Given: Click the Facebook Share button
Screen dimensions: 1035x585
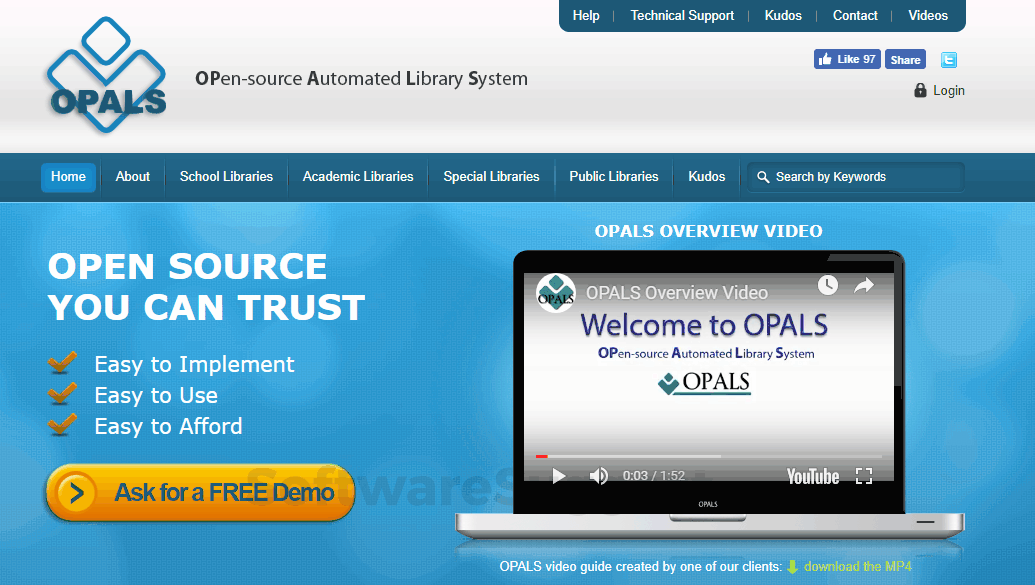Looking at the screenshot, I should tap(905, 59).
